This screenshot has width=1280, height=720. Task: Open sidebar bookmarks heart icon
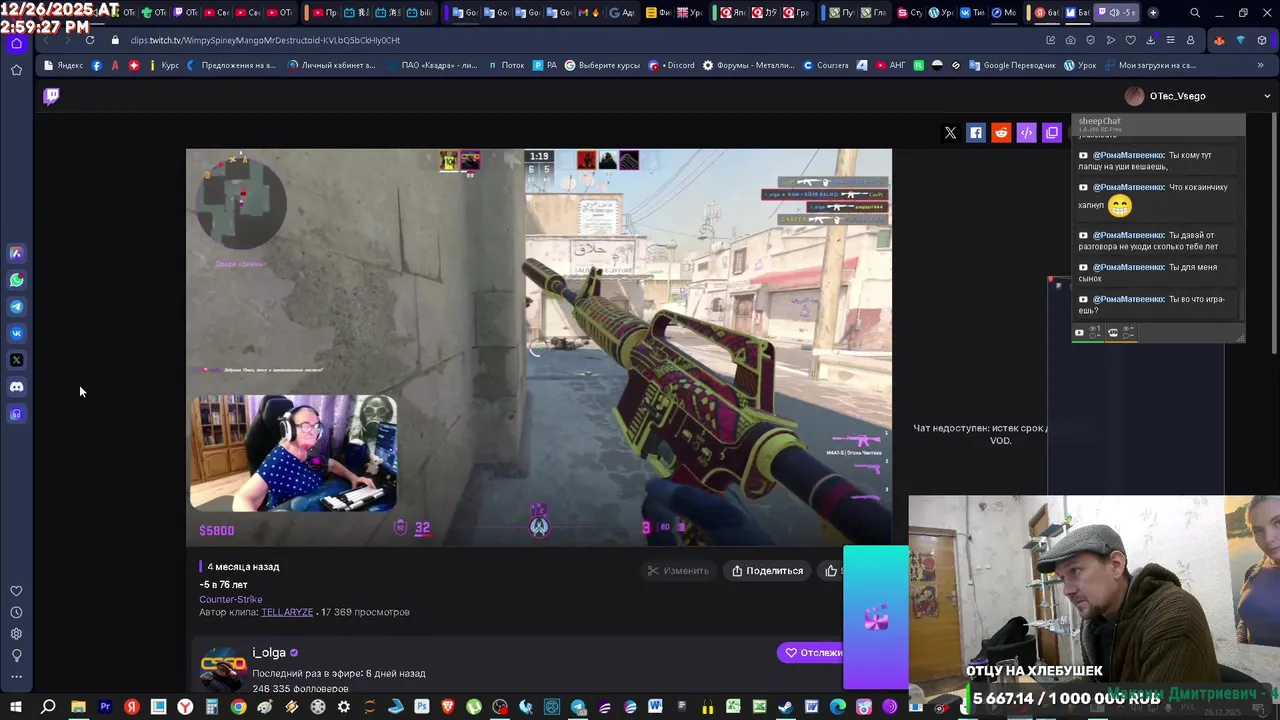click(16, 591)
